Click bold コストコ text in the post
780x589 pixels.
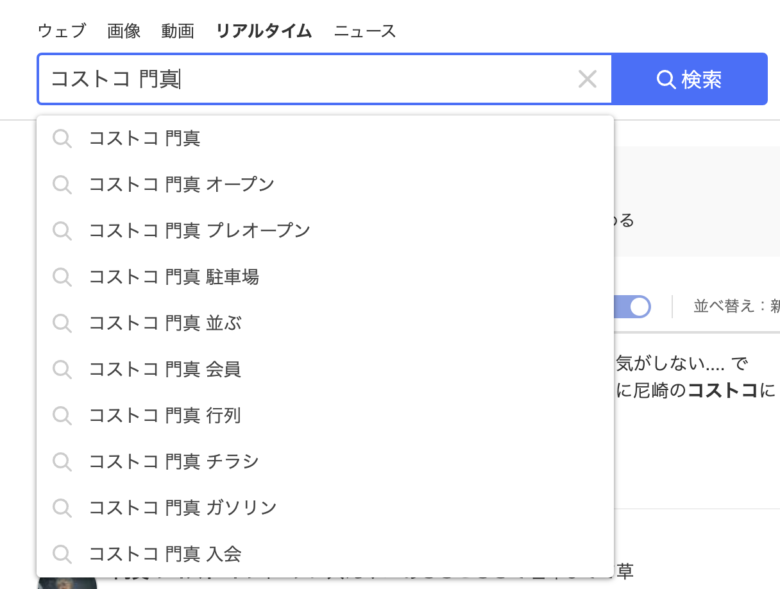[x=723, y=391]
